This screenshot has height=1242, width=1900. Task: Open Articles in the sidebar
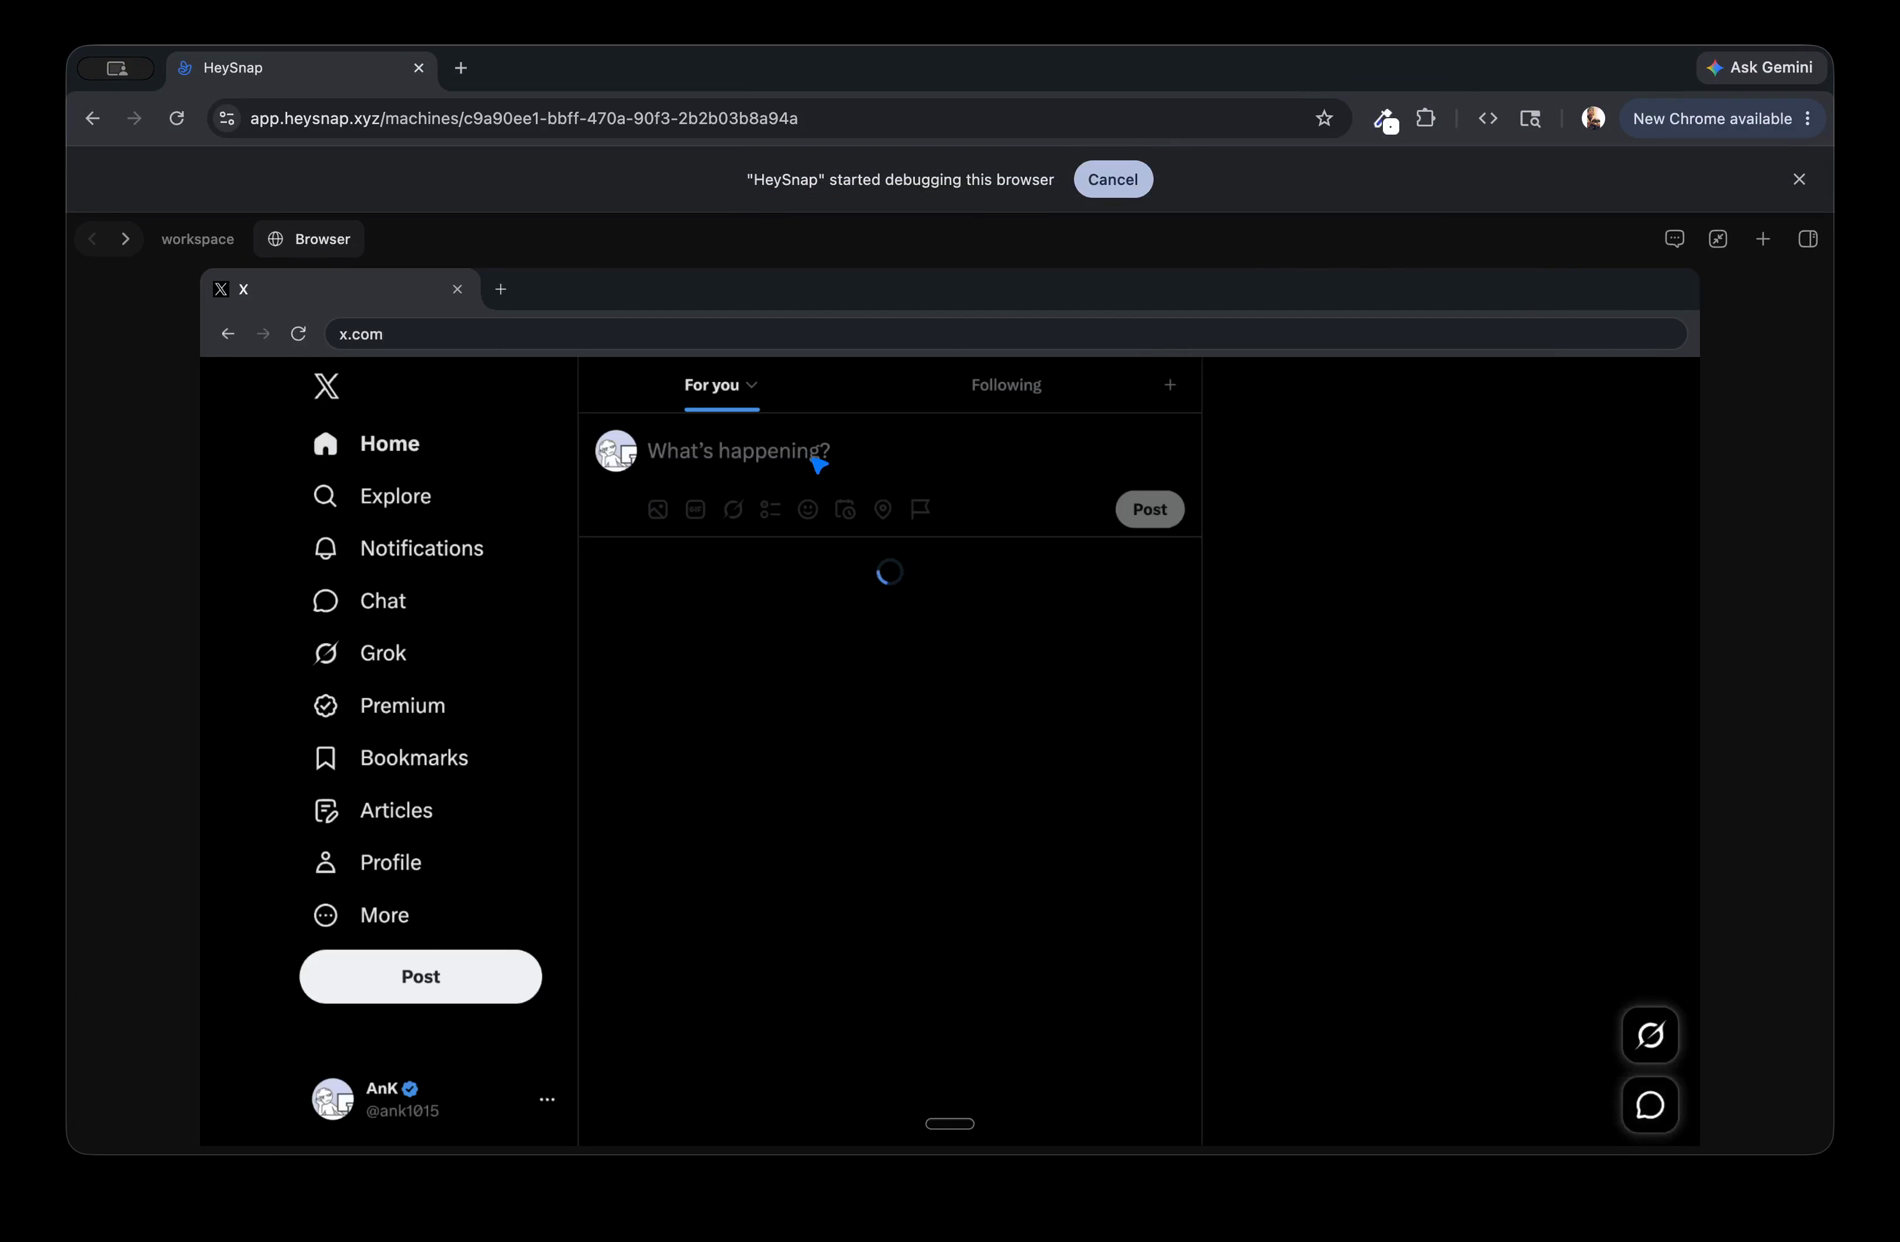point(373,810)
